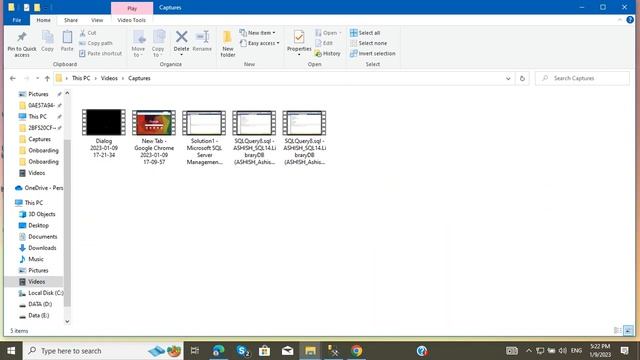Image resolution: width=640 pixels, height=360 pixels.
Task: Expand the address bar history dropdown
Action: (x=508, y=78)
